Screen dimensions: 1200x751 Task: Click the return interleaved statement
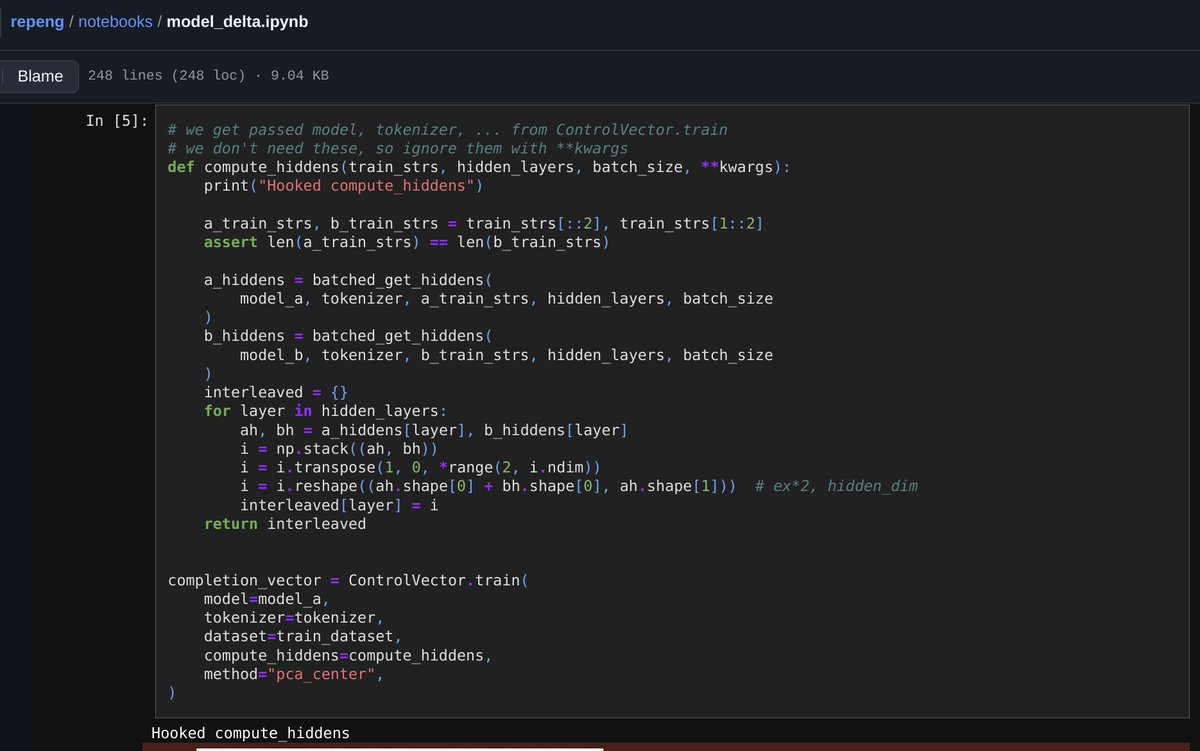pyautogui.click(x=285, y=523)
